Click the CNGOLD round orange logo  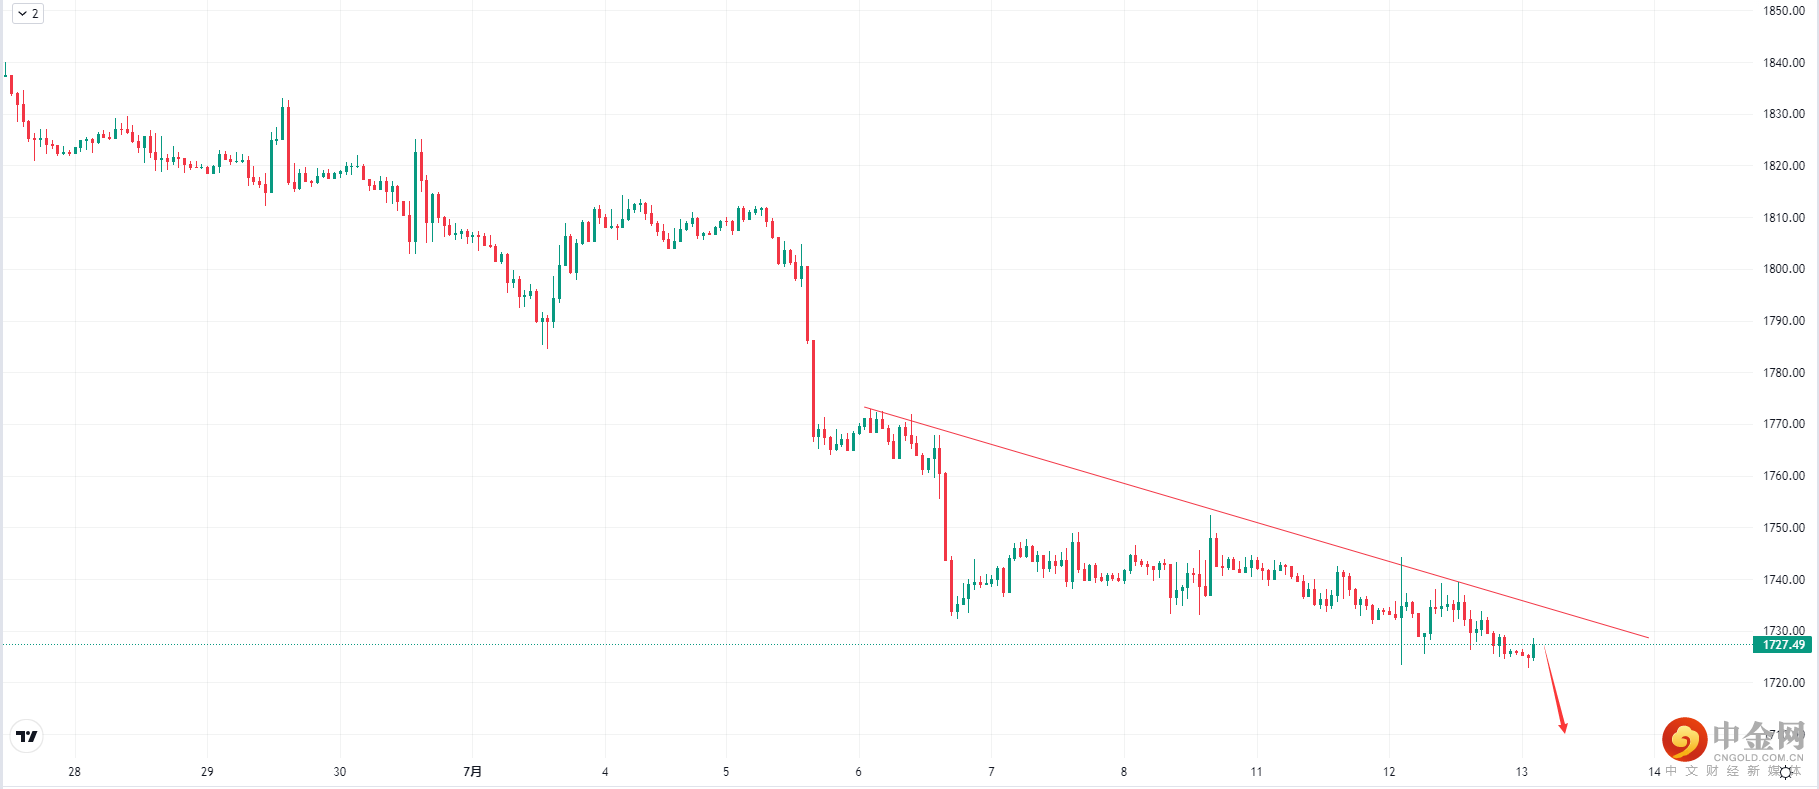pyautogui.click(x=1684, y=739)
